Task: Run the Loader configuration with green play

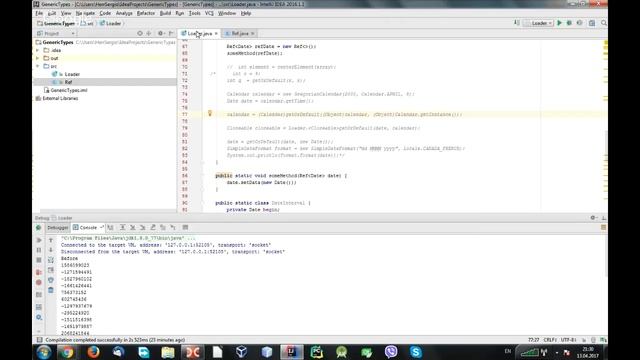Action: click(560, 23)
